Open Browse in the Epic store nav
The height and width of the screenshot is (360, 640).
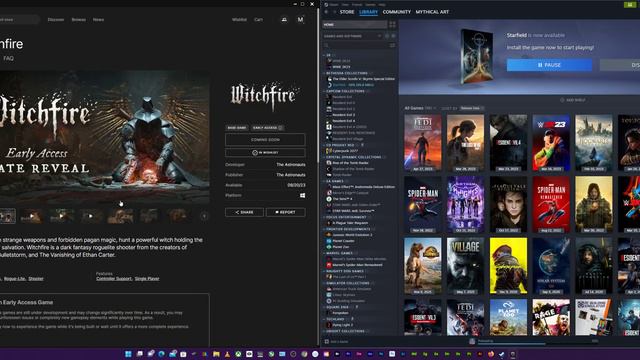point(79,20)
